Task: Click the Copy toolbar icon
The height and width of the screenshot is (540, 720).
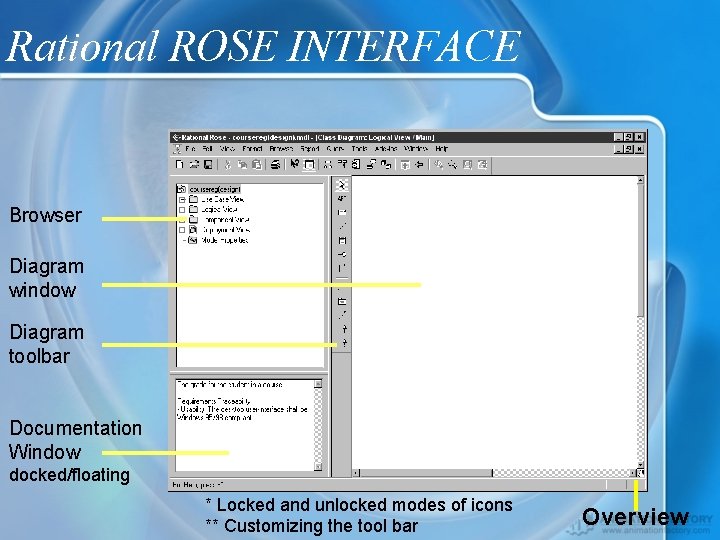Action: click(242, 164)
